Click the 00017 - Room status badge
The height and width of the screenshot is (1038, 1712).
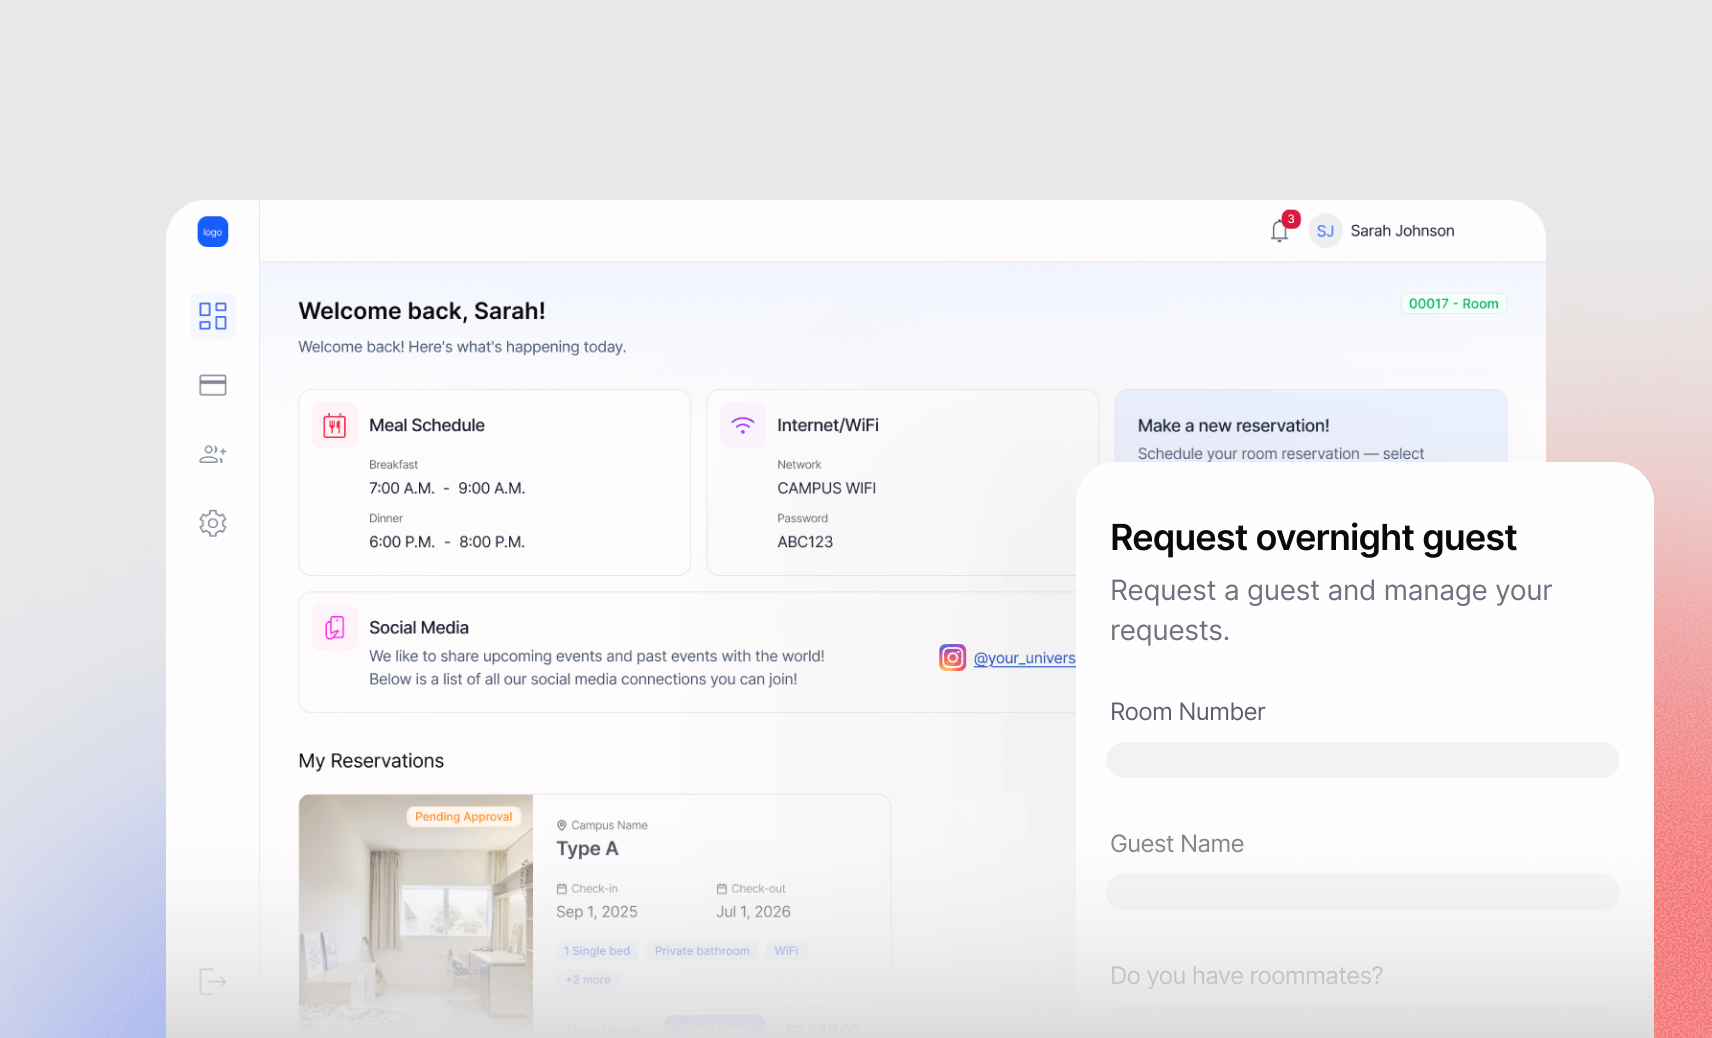pos(1453,303)
